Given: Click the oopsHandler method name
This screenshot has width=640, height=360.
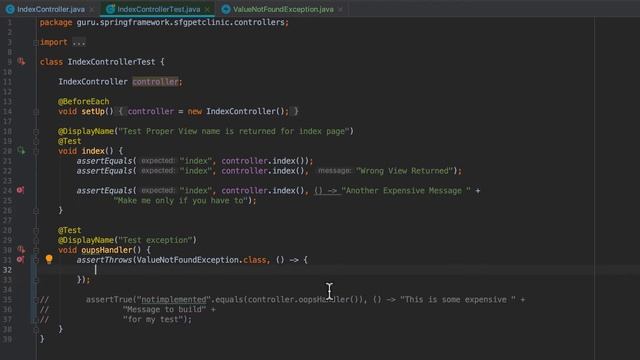Looking at the screenshot, I should click(107, 250).
